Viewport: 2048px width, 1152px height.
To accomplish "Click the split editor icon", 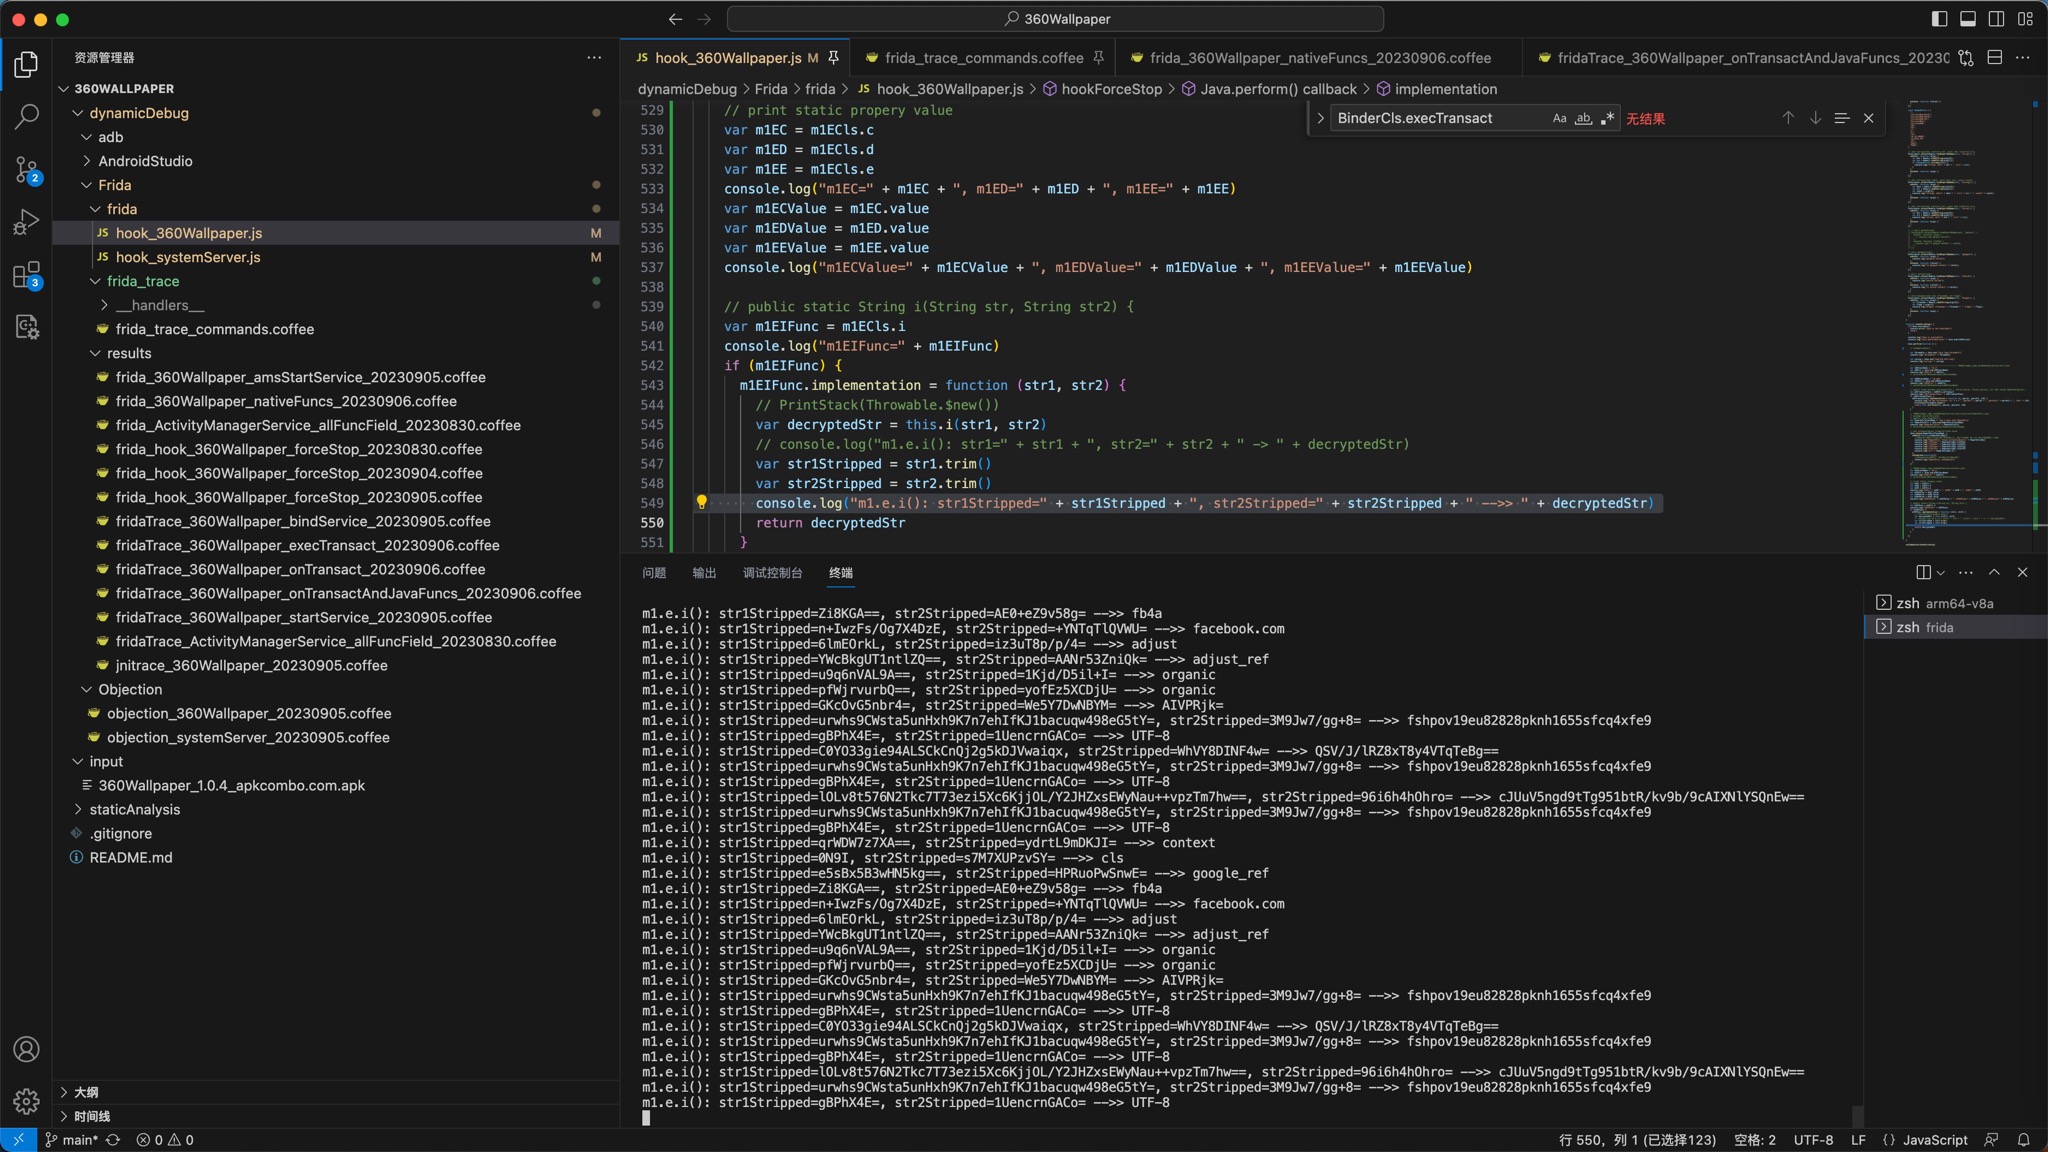I will point(1994,58).
